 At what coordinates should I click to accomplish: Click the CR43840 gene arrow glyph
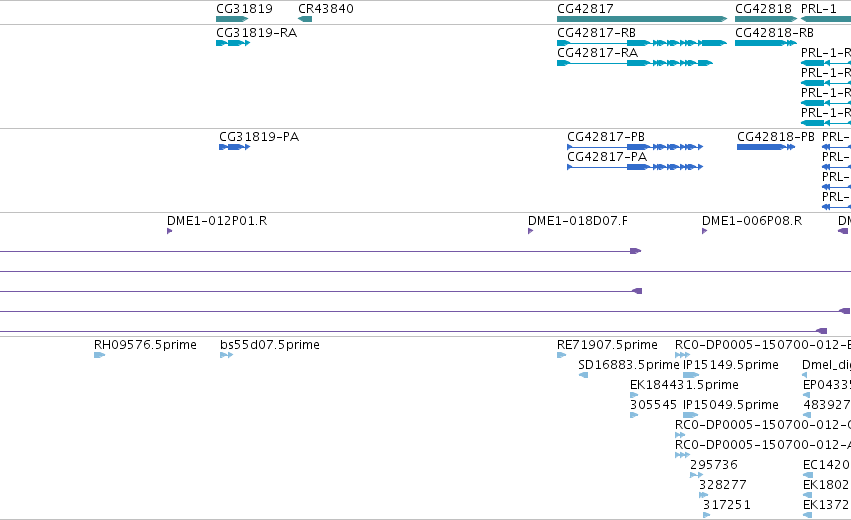point(305,19)
